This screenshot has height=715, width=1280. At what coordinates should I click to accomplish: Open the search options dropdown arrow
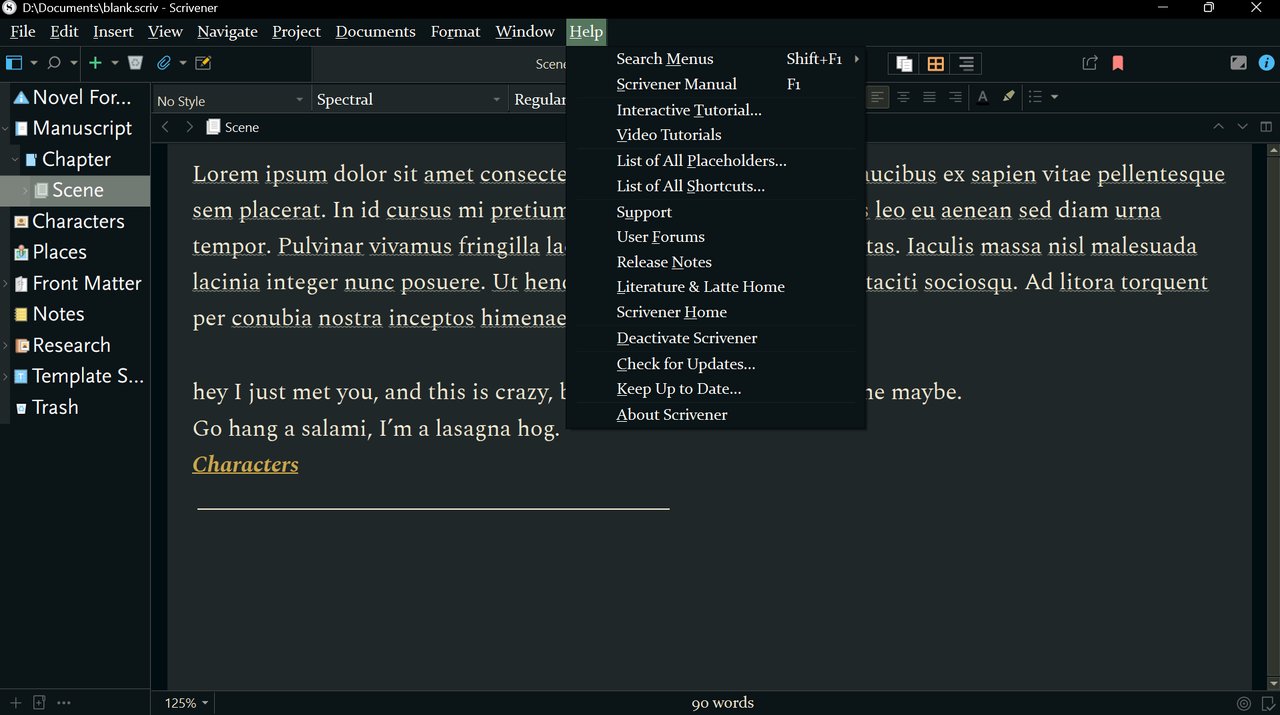coord(74,63)
